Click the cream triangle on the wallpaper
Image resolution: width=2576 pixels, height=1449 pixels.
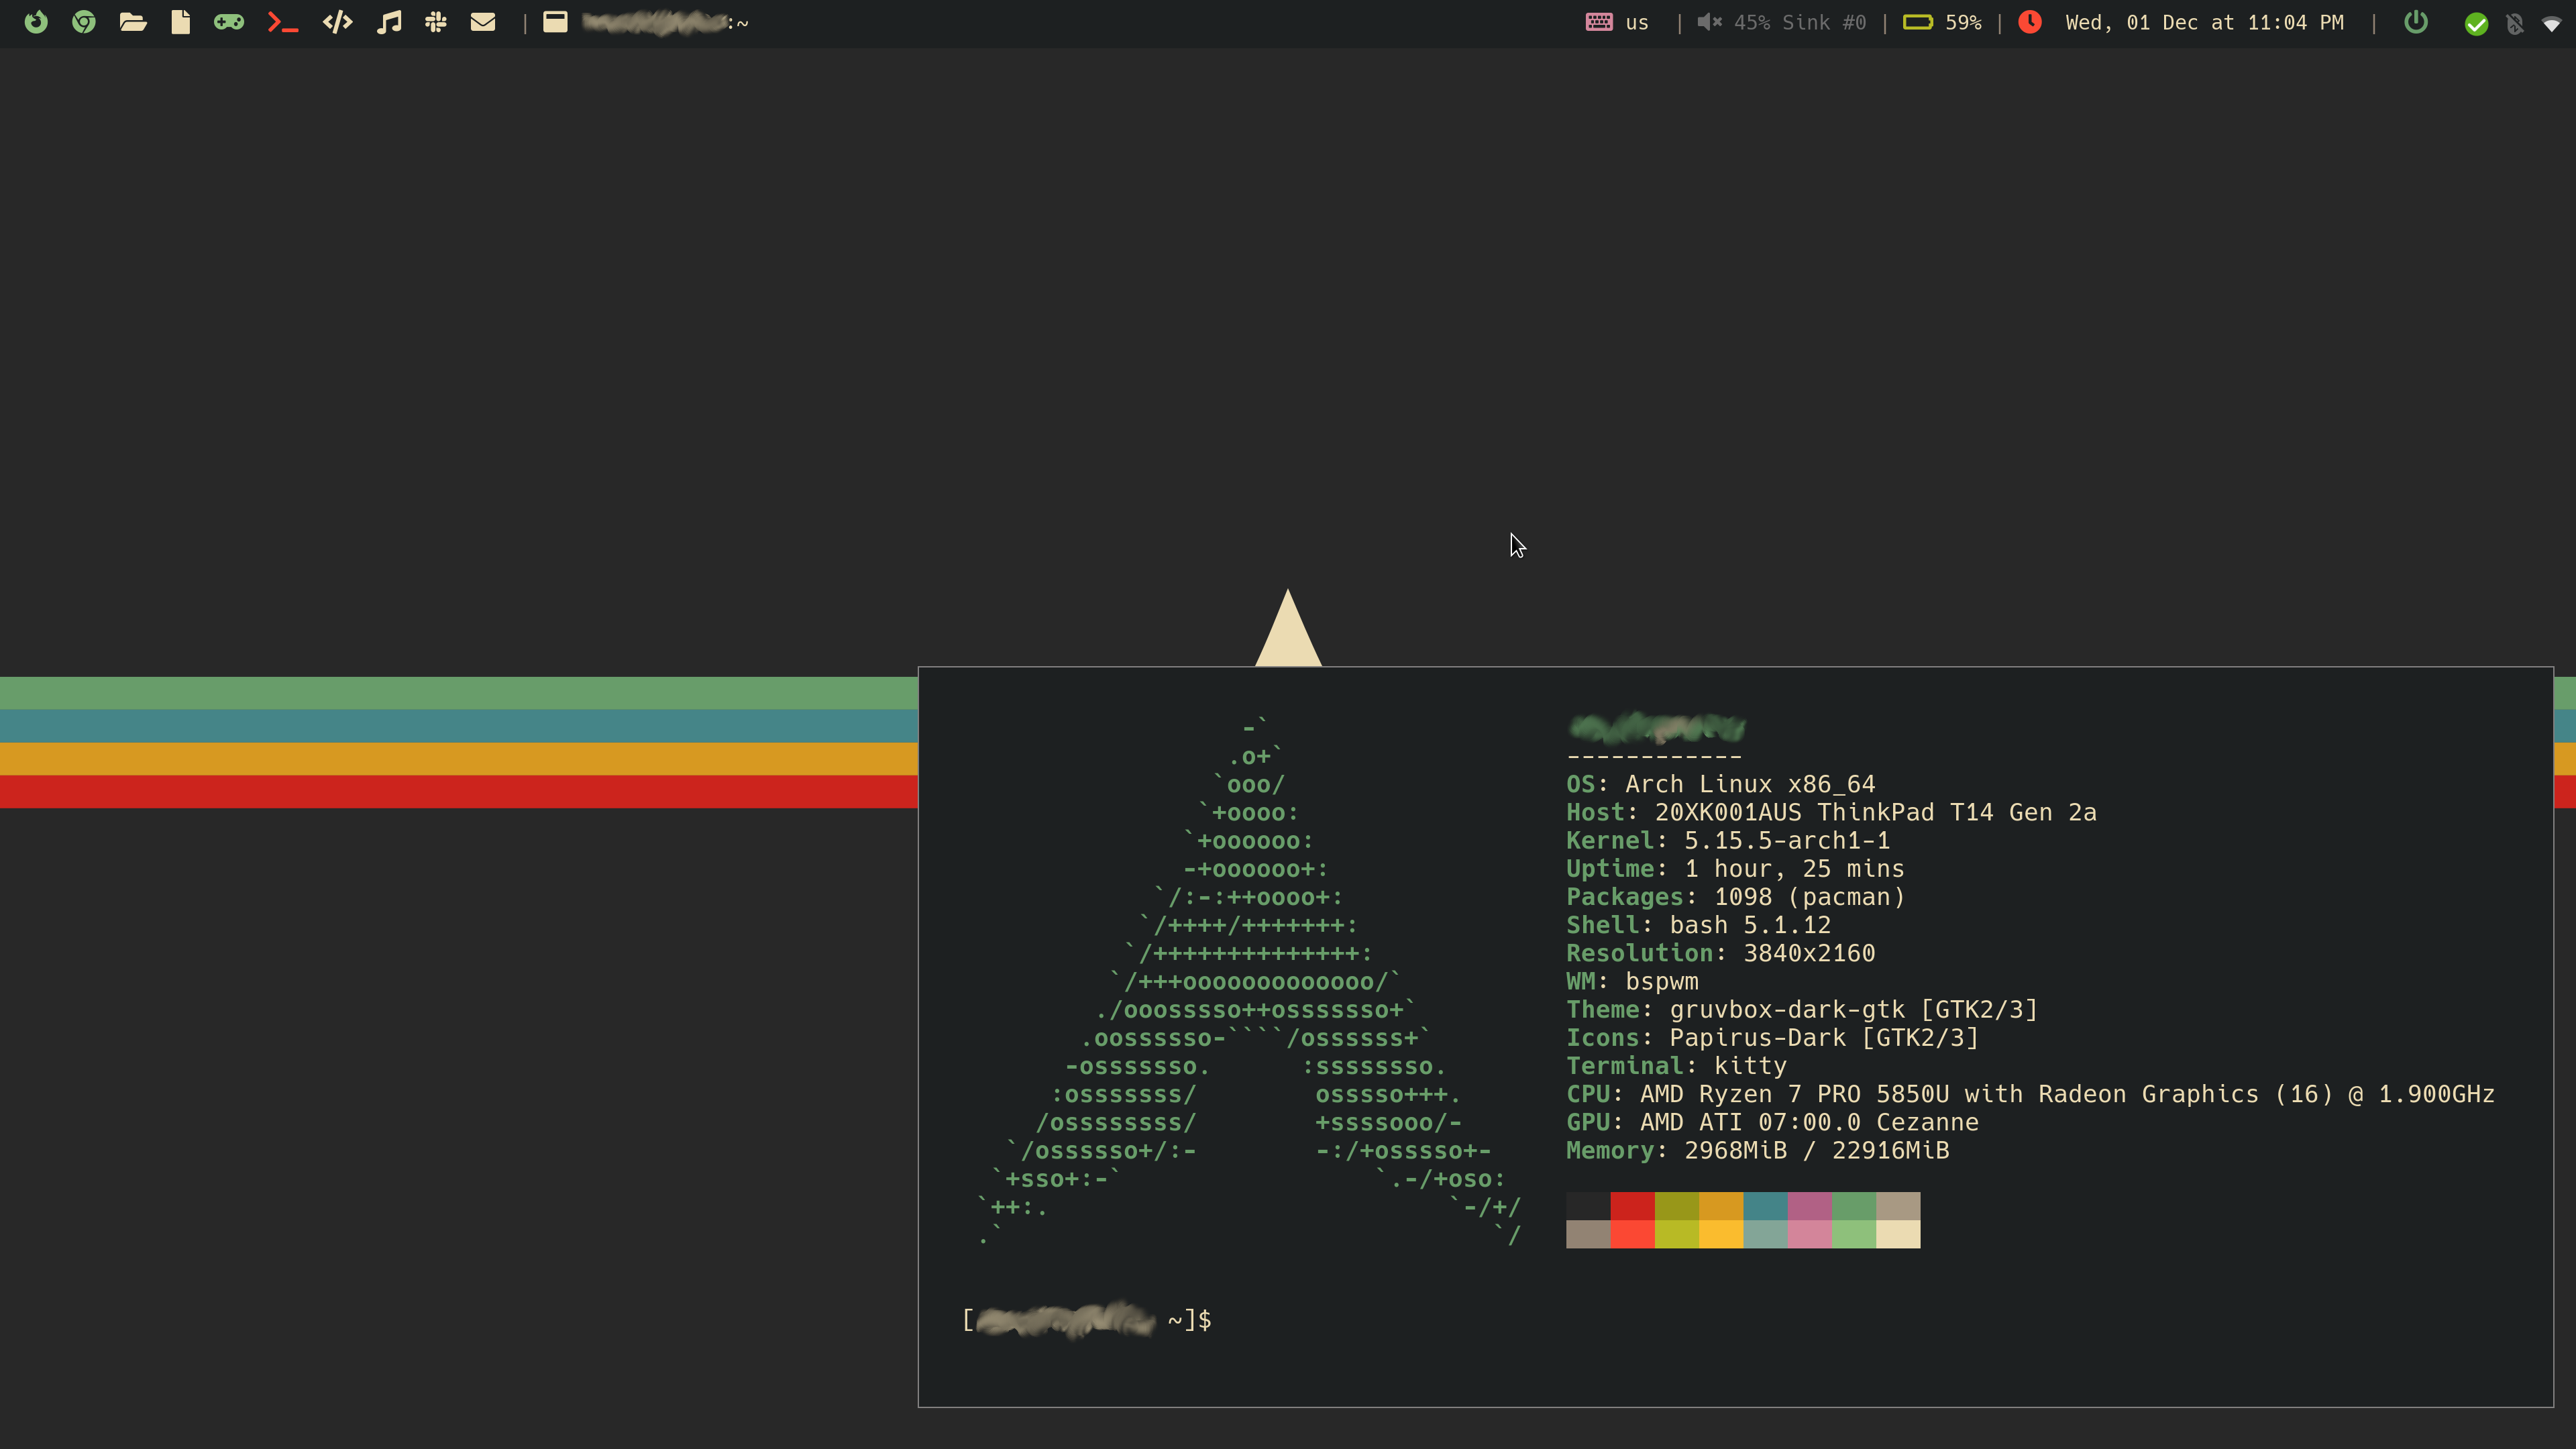pos(1288,628)
